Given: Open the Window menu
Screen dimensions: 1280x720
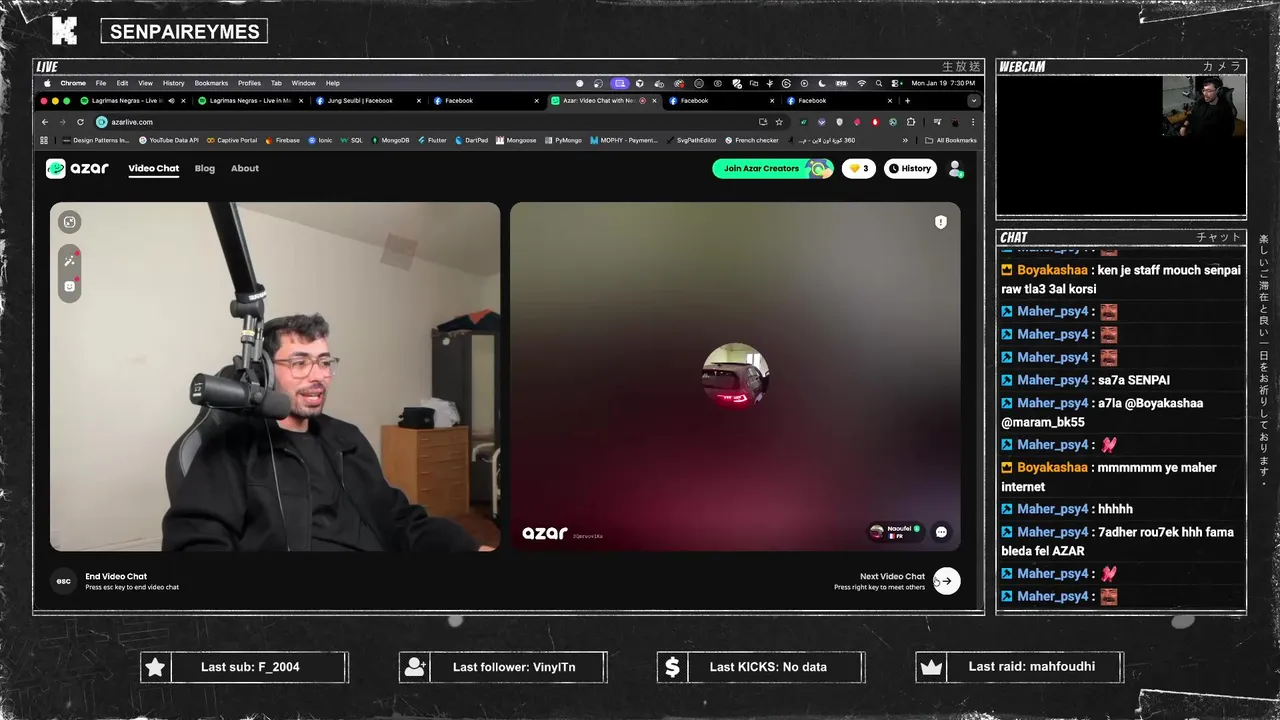Looking at the screenshot, I should [x=303, y=83].
